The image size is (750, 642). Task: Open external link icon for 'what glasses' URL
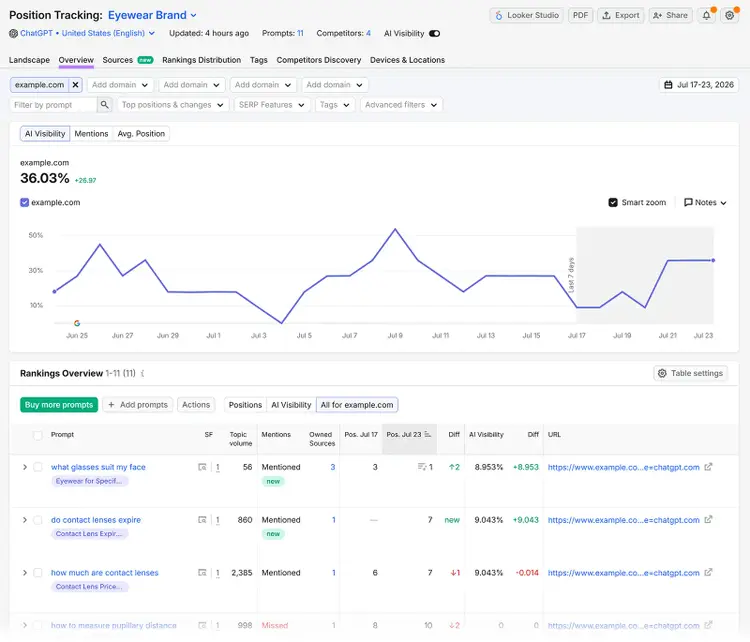(708, 467)
